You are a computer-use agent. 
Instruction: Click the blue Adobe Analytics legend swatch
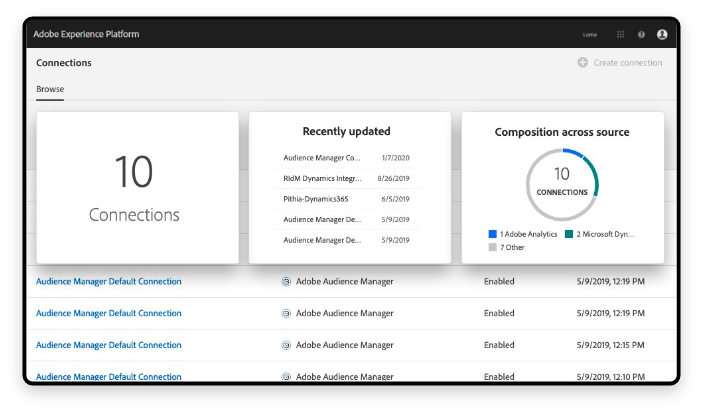point(493,234)
